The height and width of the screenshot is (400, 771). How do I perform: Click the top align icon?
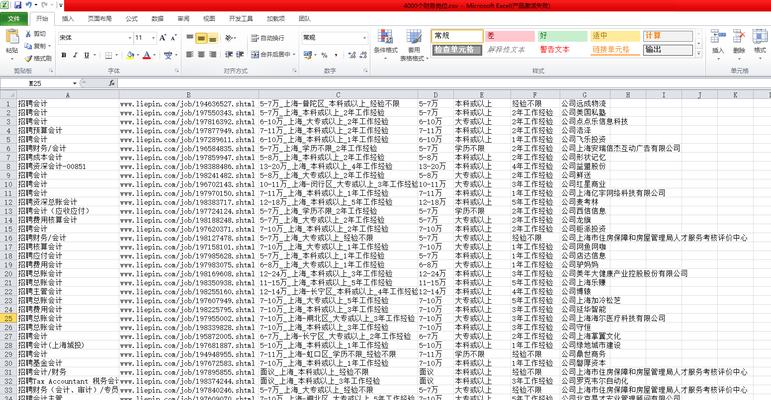190,37
